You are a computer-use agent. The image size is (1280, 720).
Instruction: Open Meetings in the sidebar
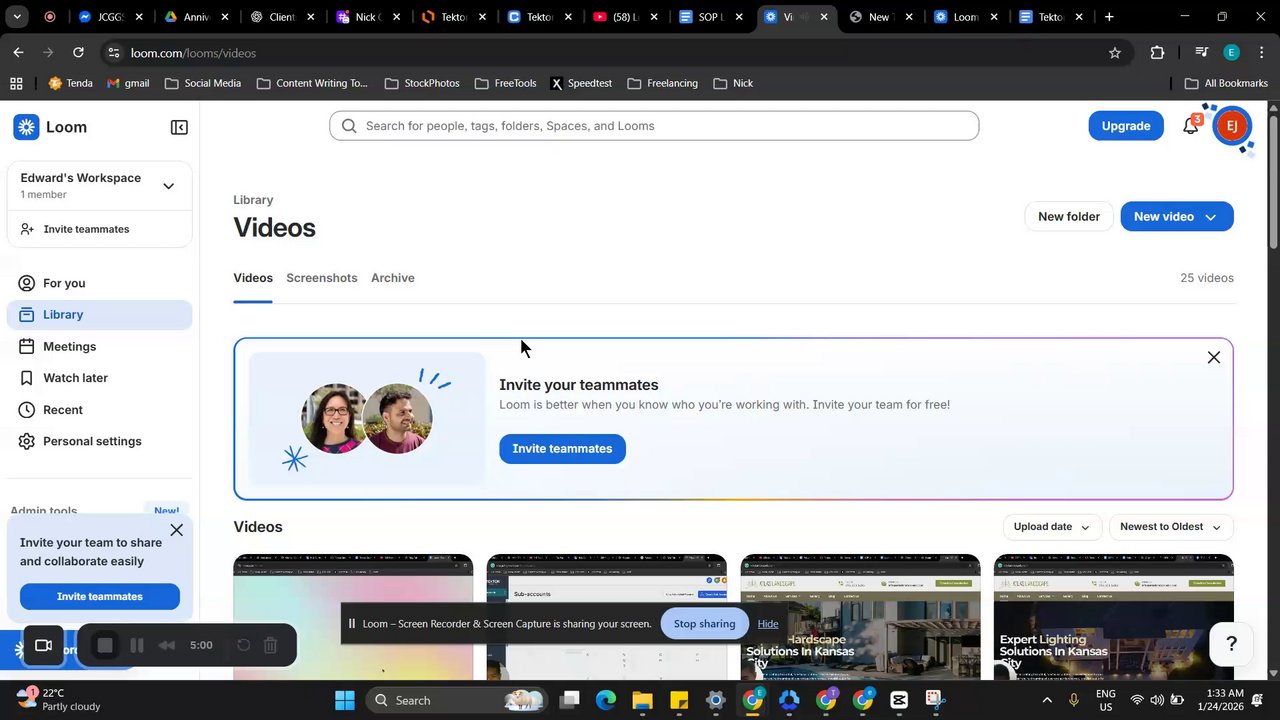pos(100,347)
